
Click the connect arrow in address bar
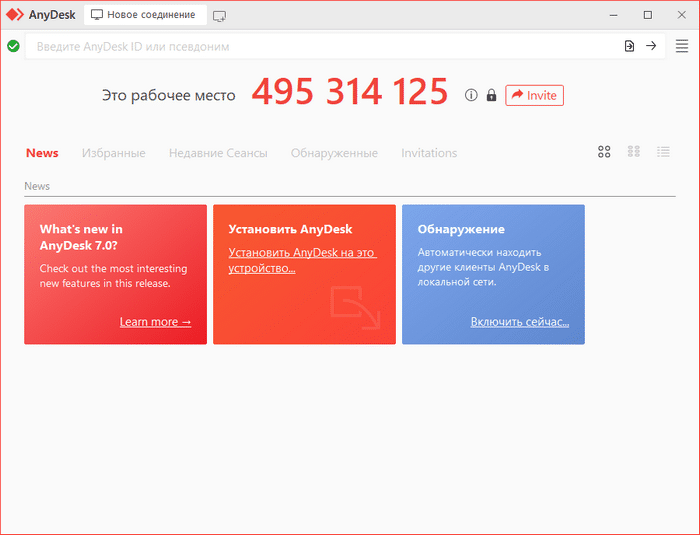[651, 46]
